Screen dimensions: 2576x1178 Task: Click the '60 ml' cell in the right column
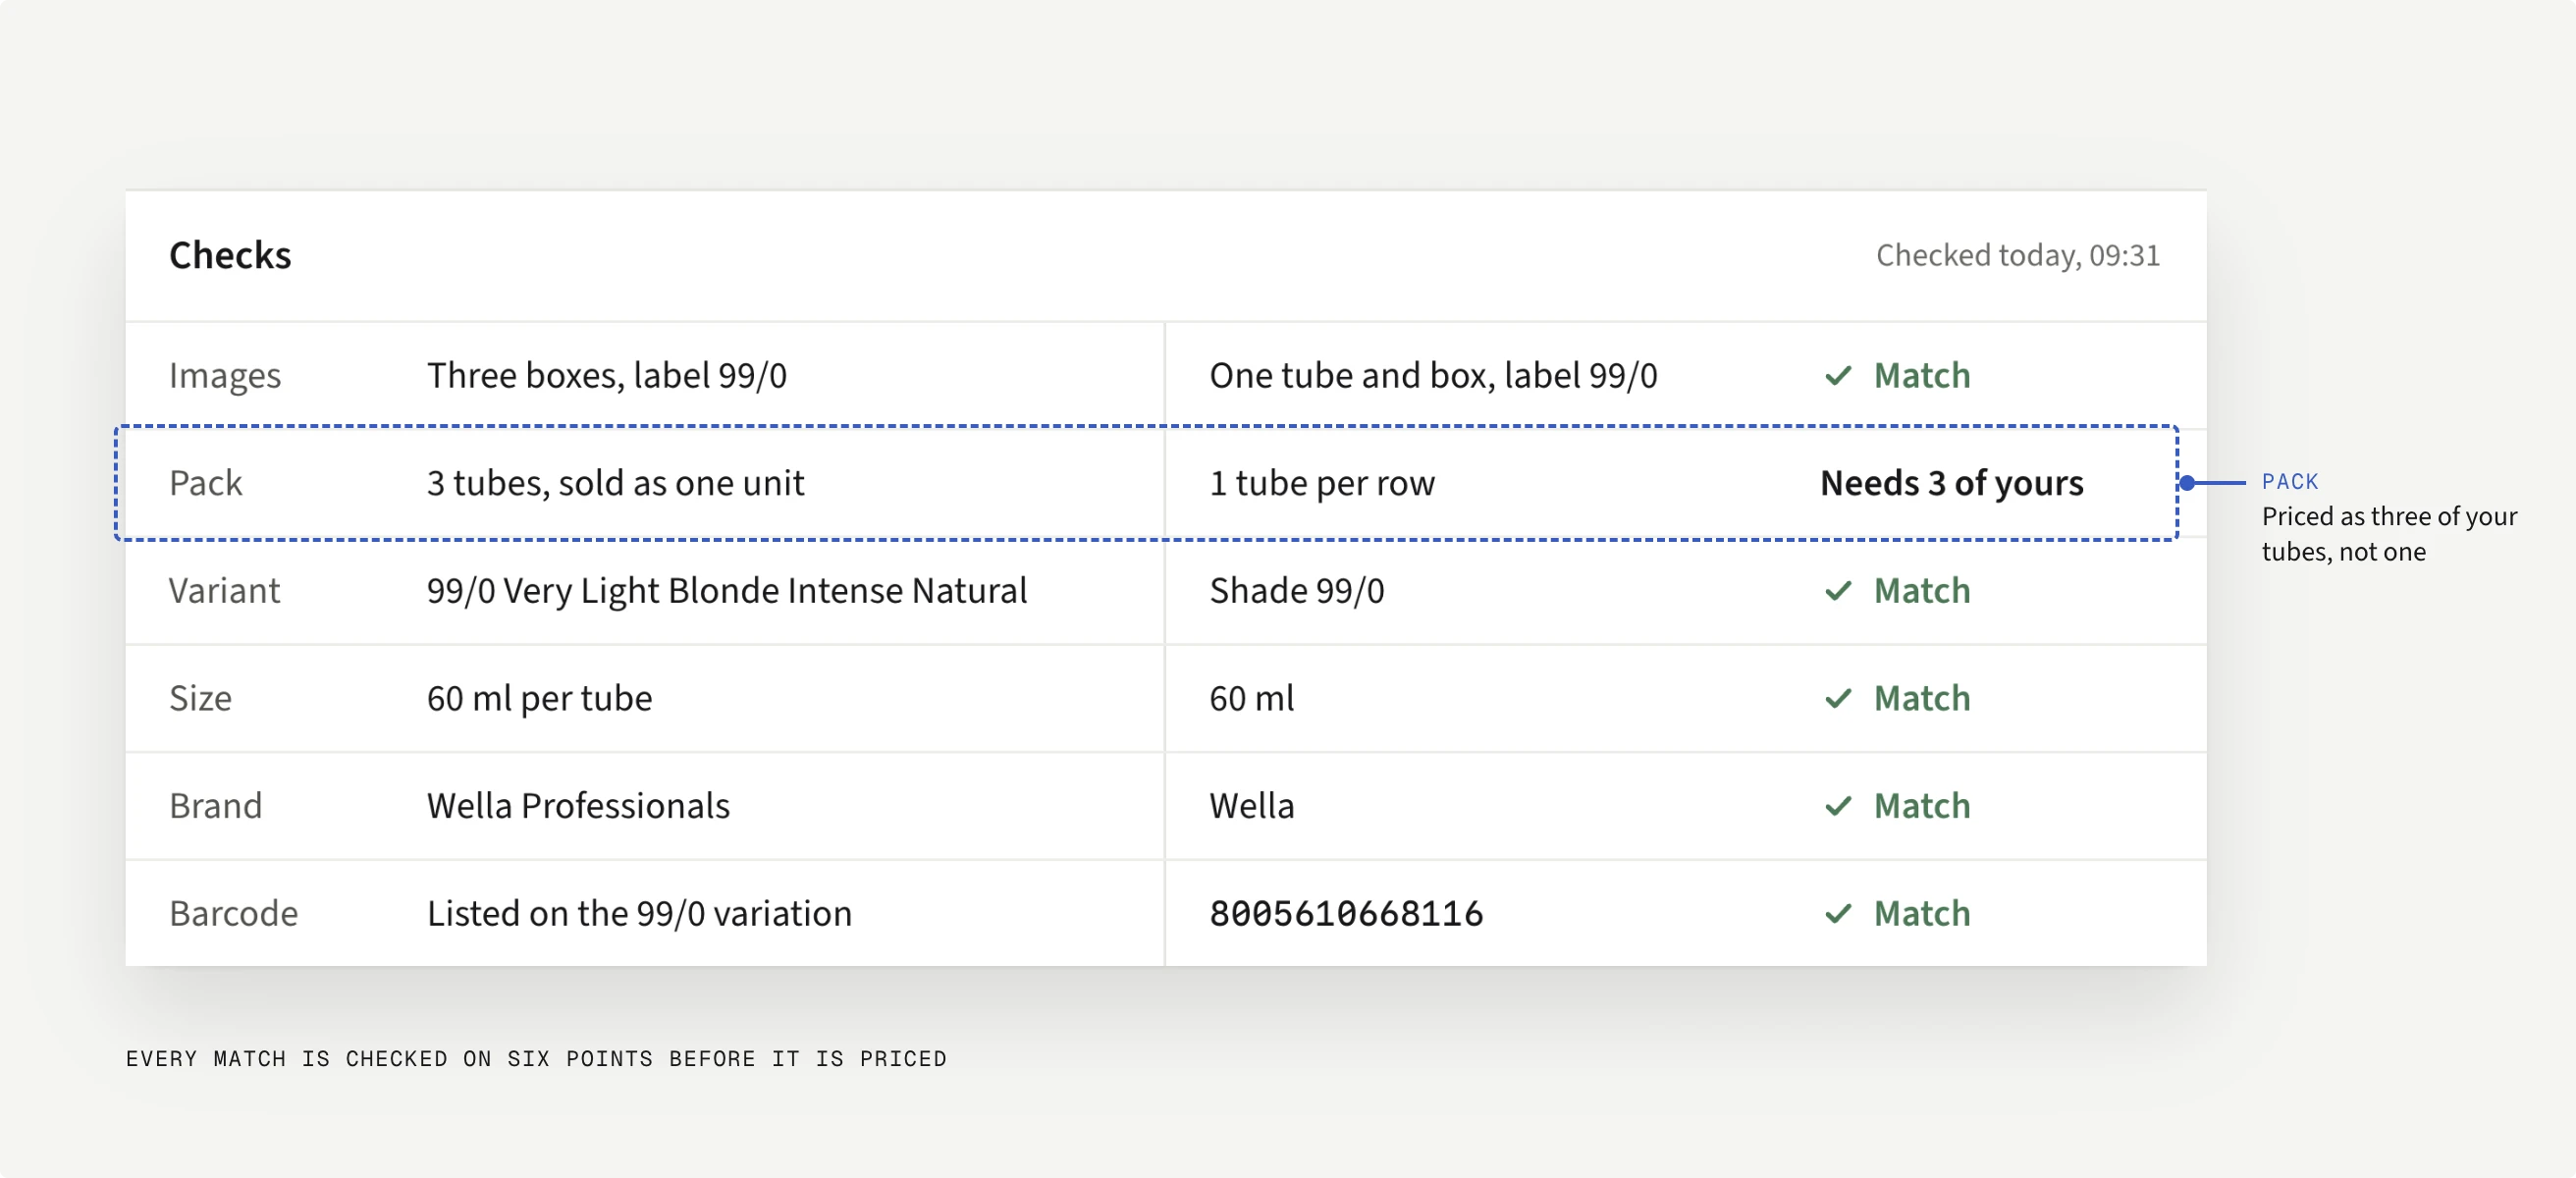pos(1252,698)
